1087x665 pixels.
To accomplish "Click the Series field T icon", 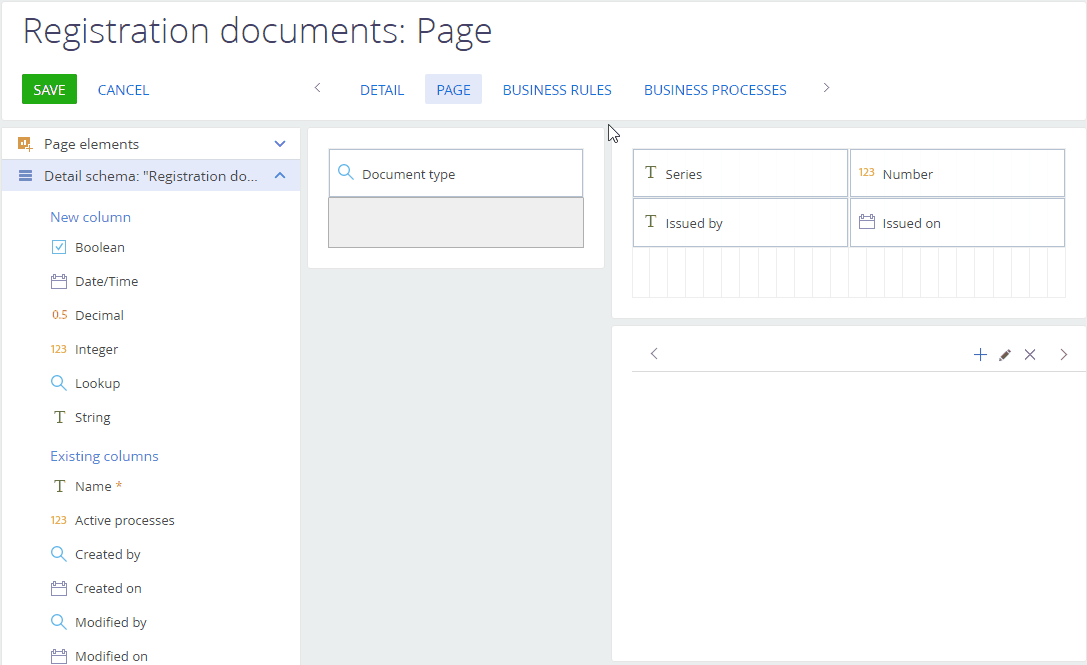I will 650,172.
